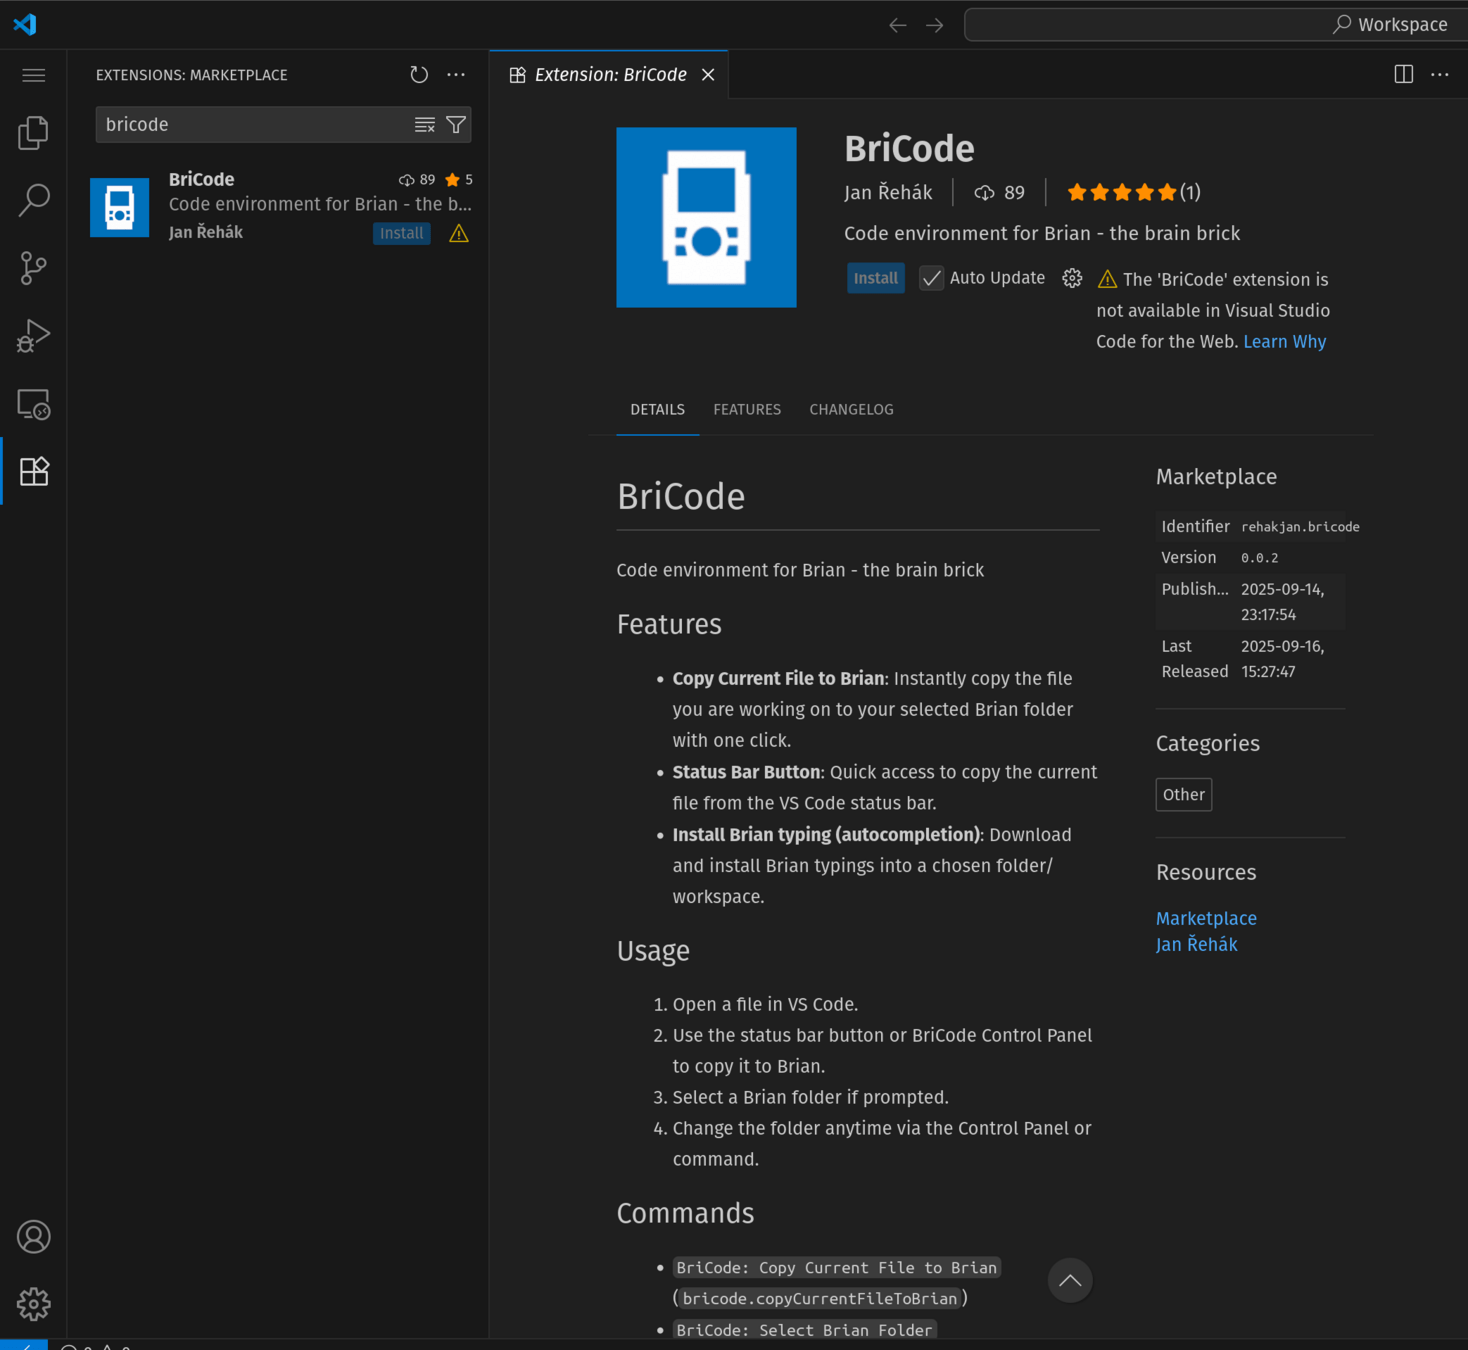The image size is (1468, 1350).
Task: Click the warning icon on BriCode list entry
Action: (459, 233)
